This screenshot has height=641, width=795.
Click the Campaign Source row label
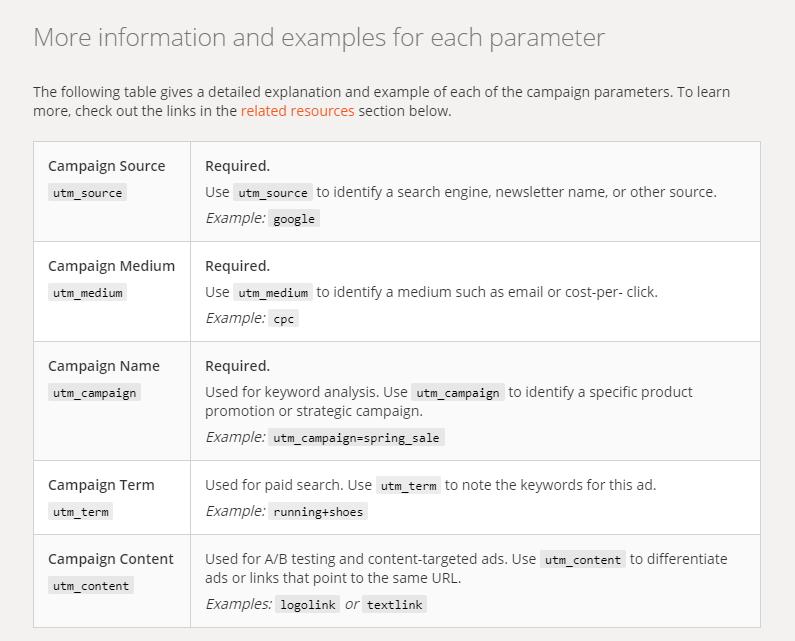(107, 166)
